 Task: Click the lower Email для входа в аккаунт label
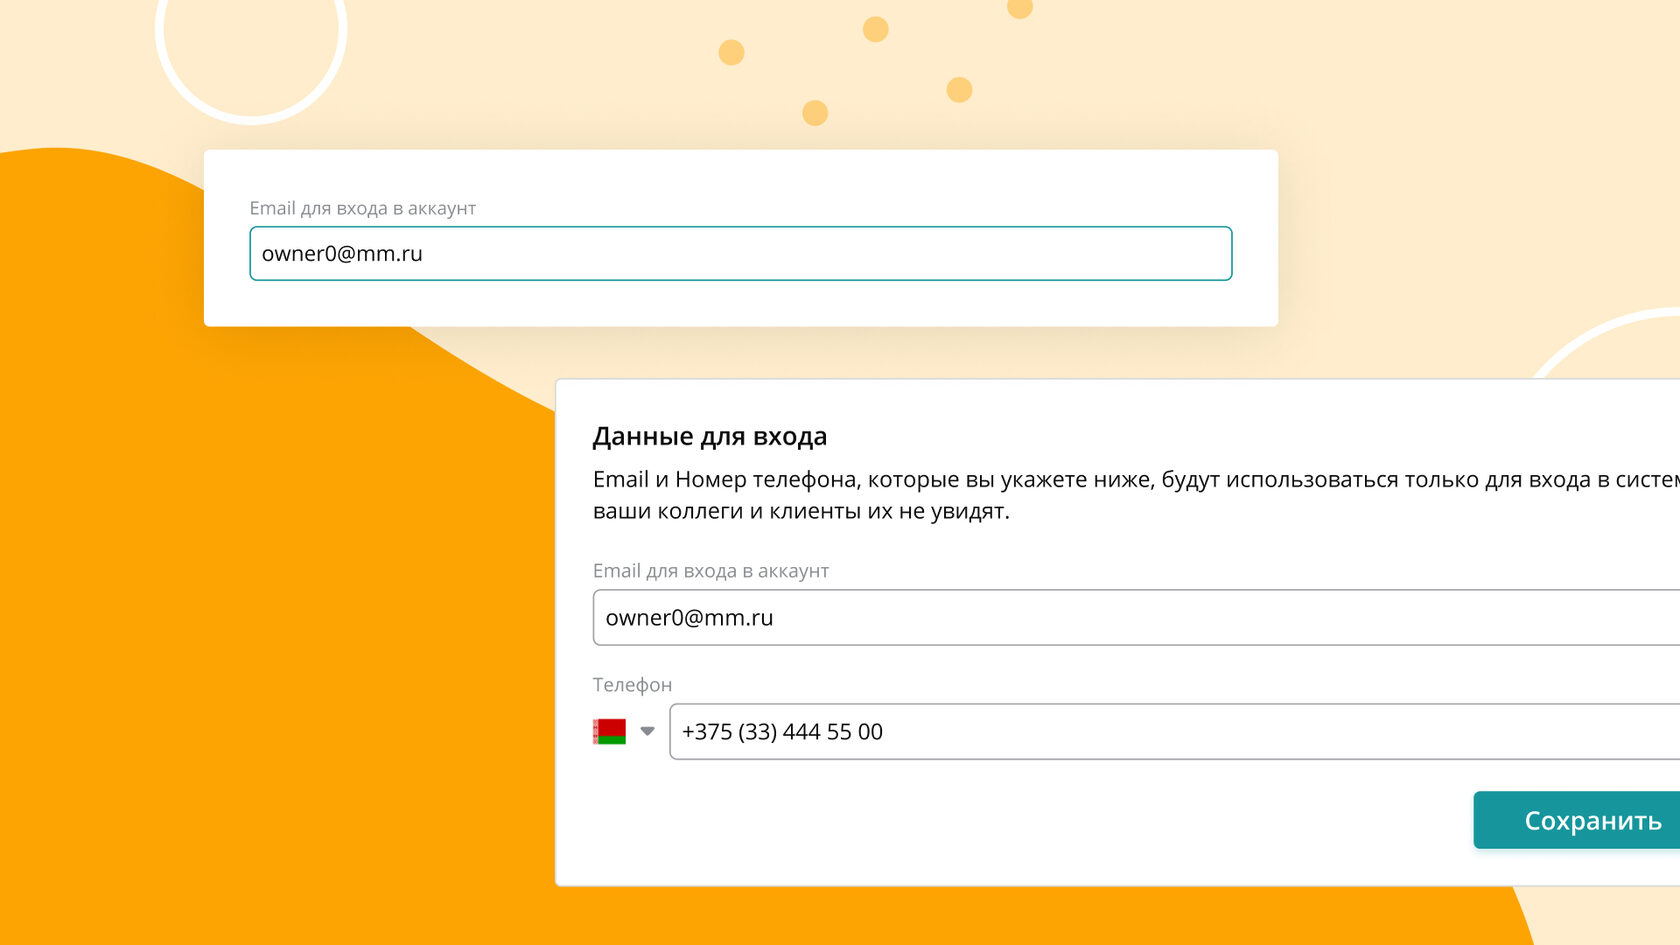[710, 571]
